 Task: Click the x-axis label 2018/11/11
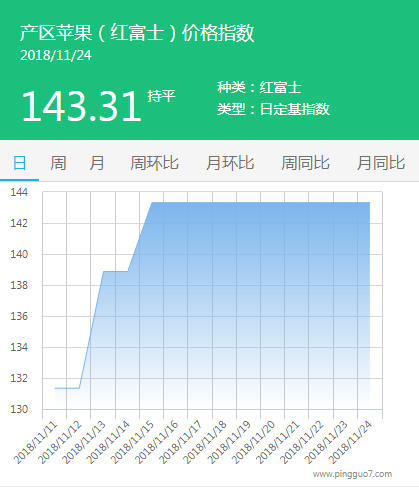coord(35,443)
